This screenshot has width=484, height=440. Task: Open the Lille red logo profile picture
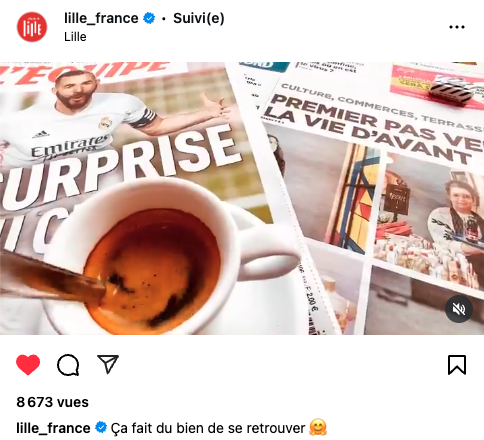32,27
